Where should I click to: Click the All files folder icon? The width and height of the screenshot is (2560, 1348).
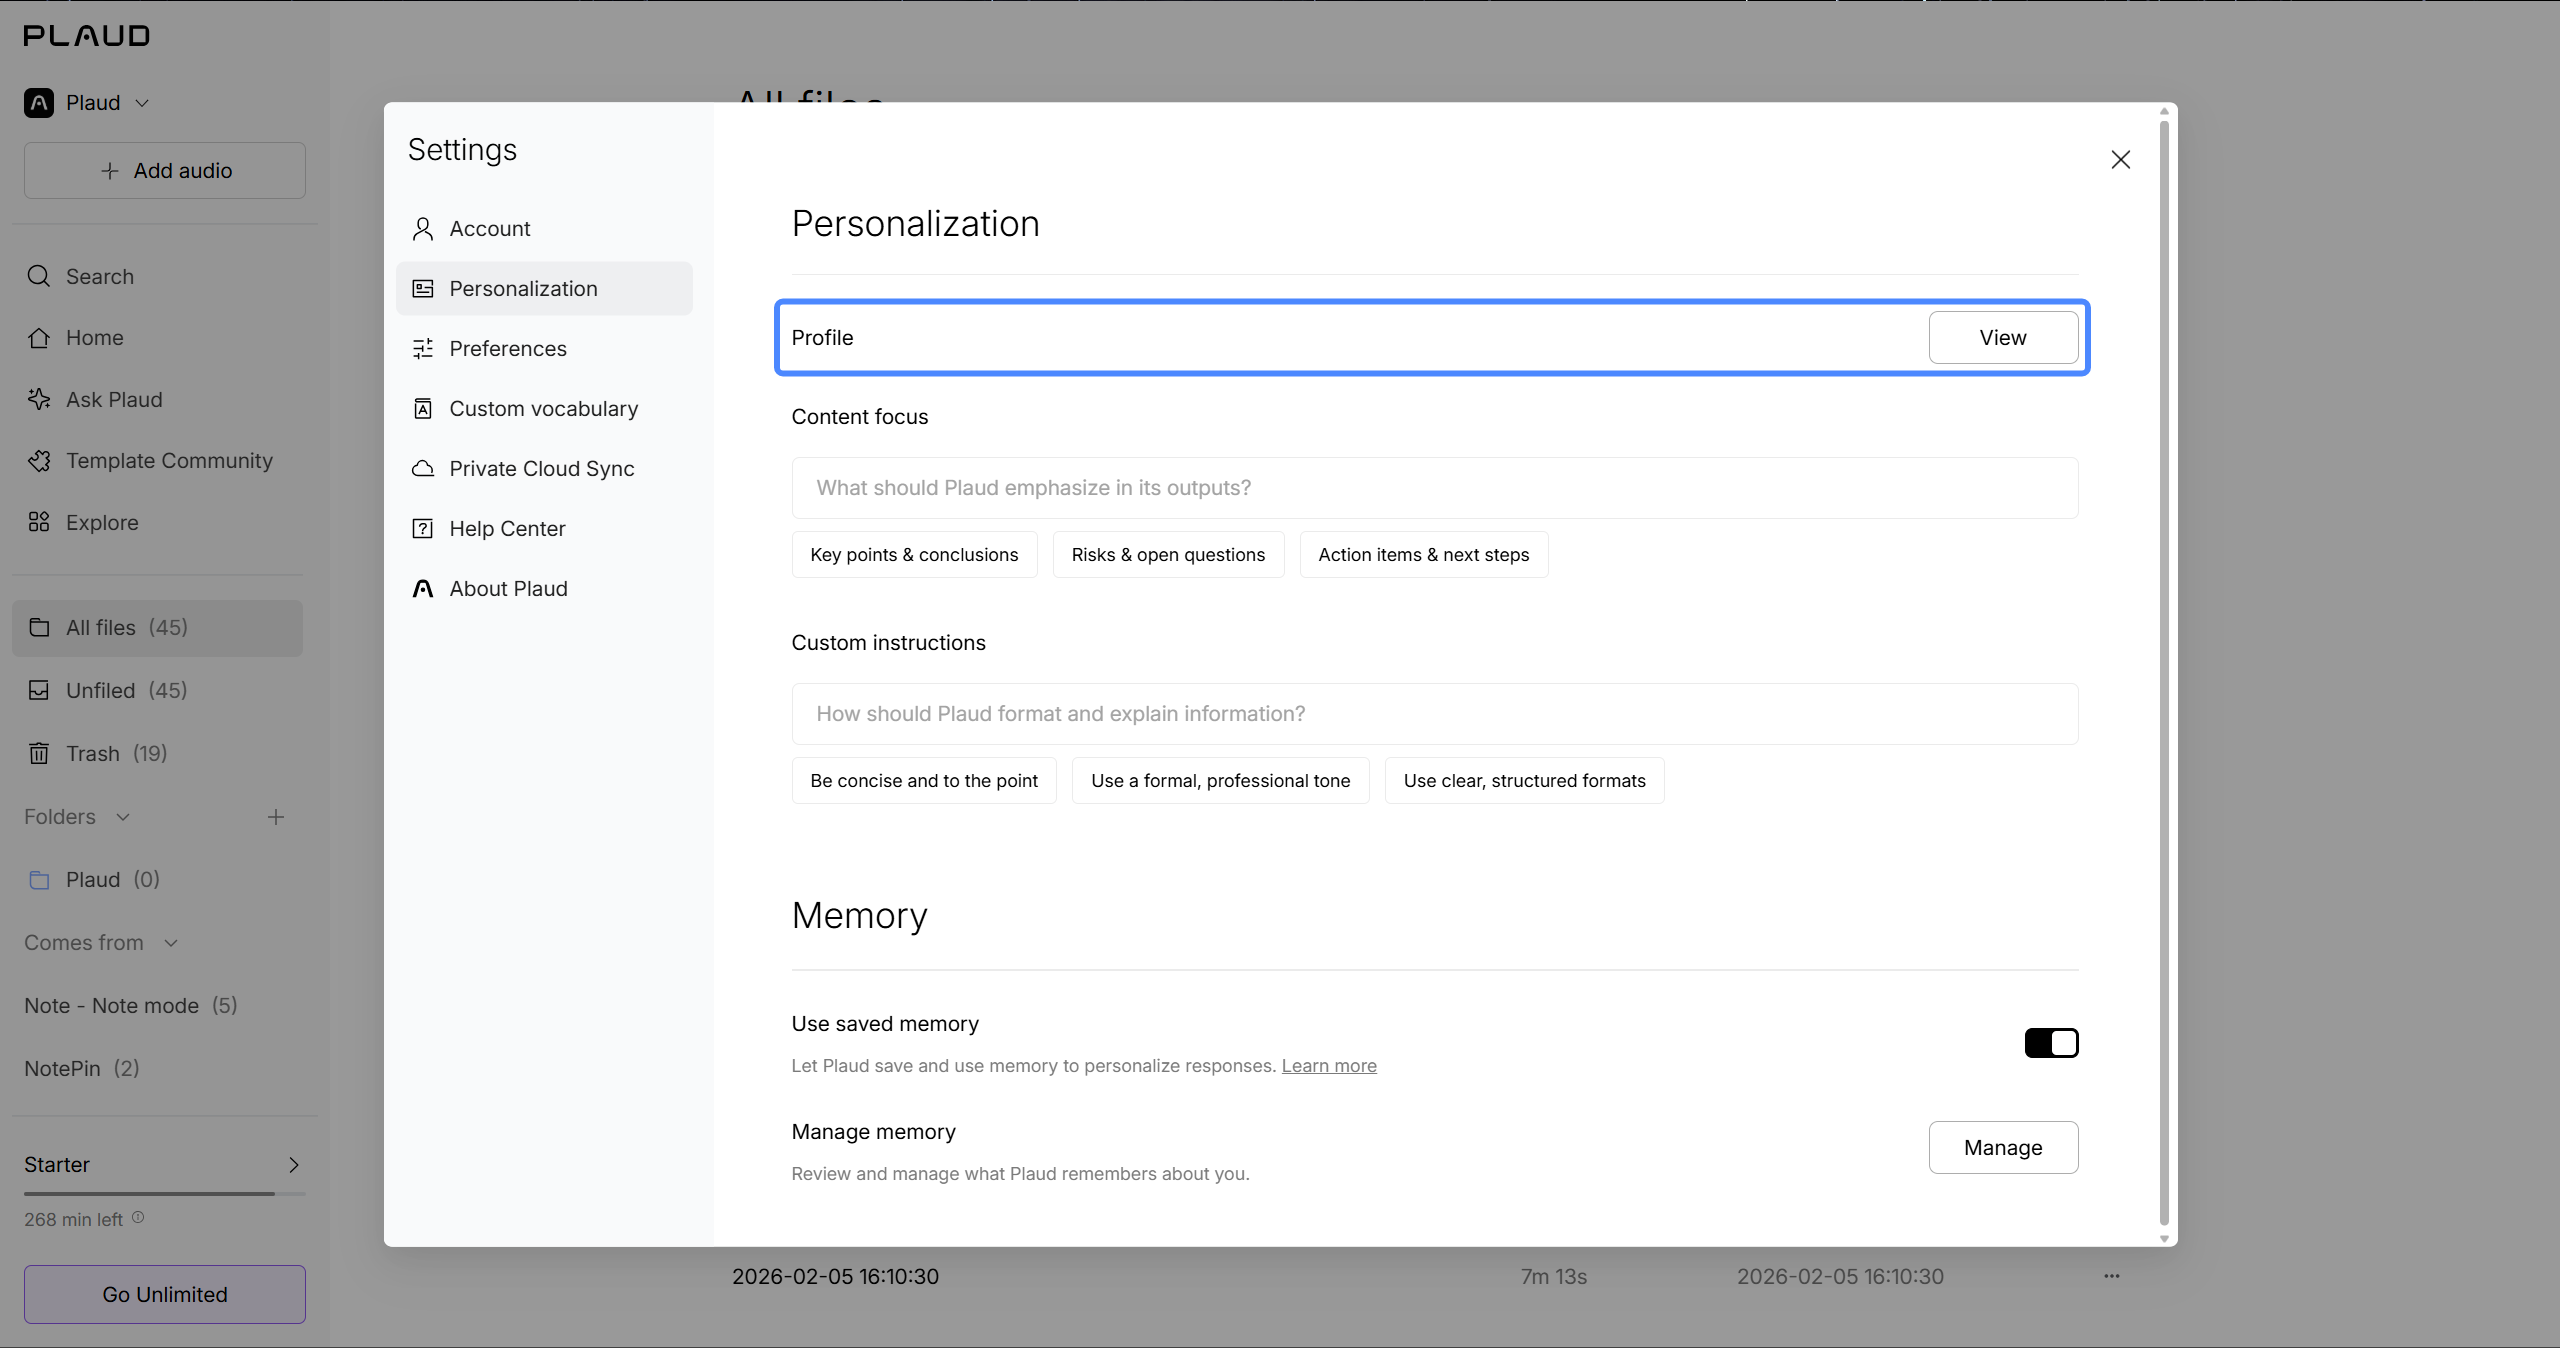[x=39, y=628]
